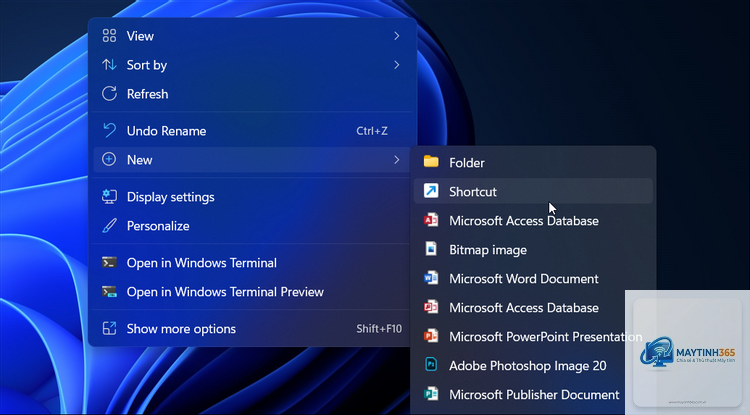Click the Refresh circular arrow icon
This screenshot has height=415, width=750.
pos(109,93)
